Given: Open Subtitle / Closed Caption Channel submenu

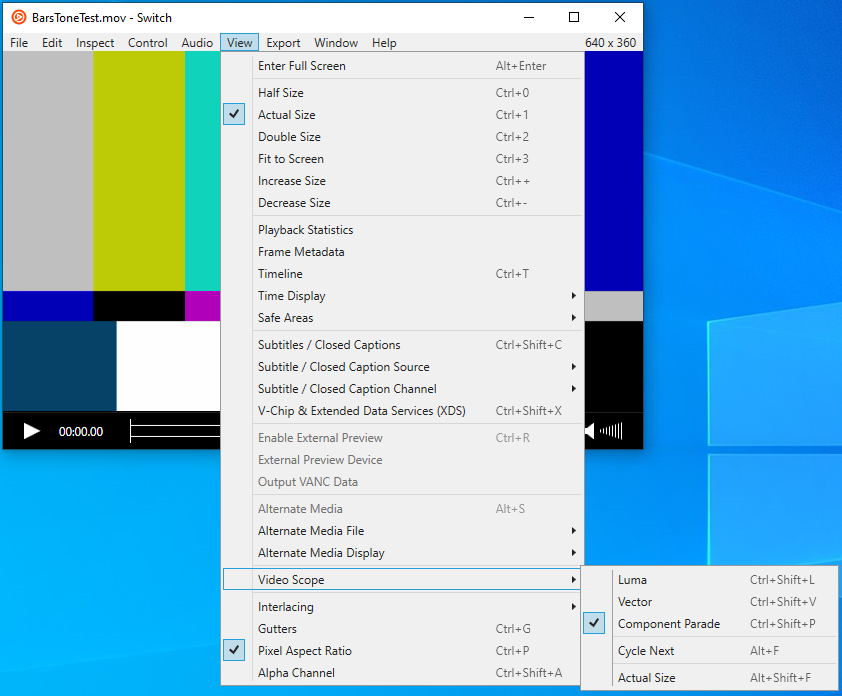Looking at the screenshot, I should click(x=402, y=389).
